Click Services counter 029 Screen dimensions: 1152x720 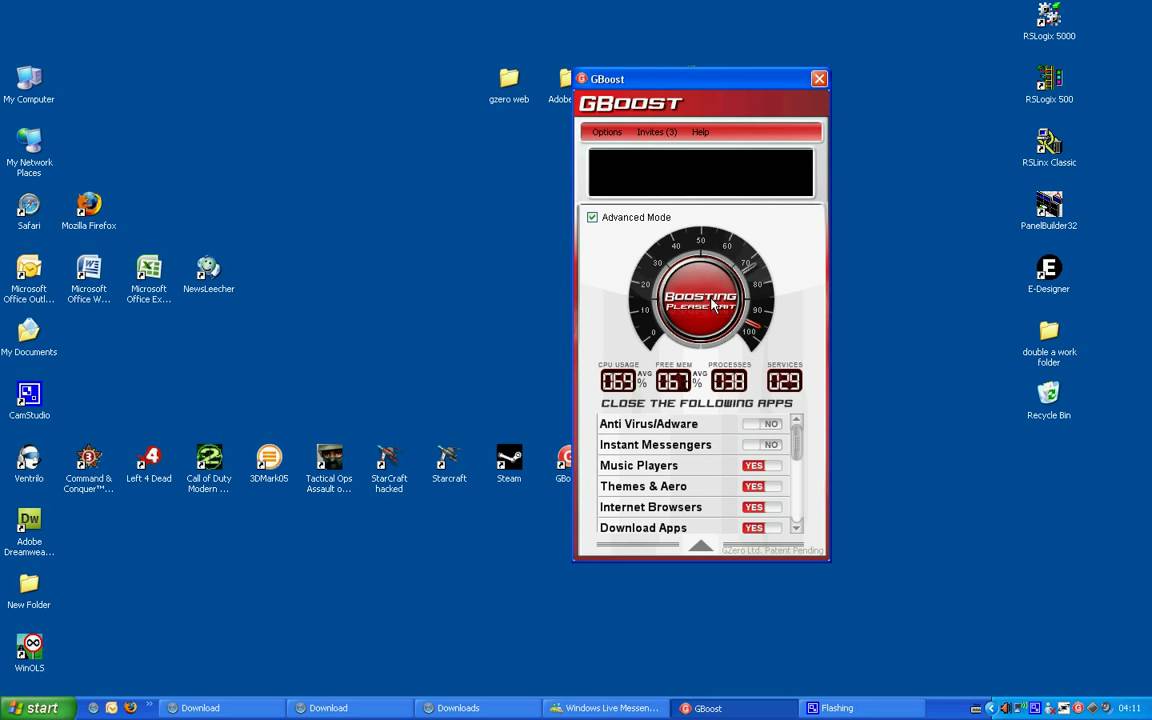click(x=784, y=381)
